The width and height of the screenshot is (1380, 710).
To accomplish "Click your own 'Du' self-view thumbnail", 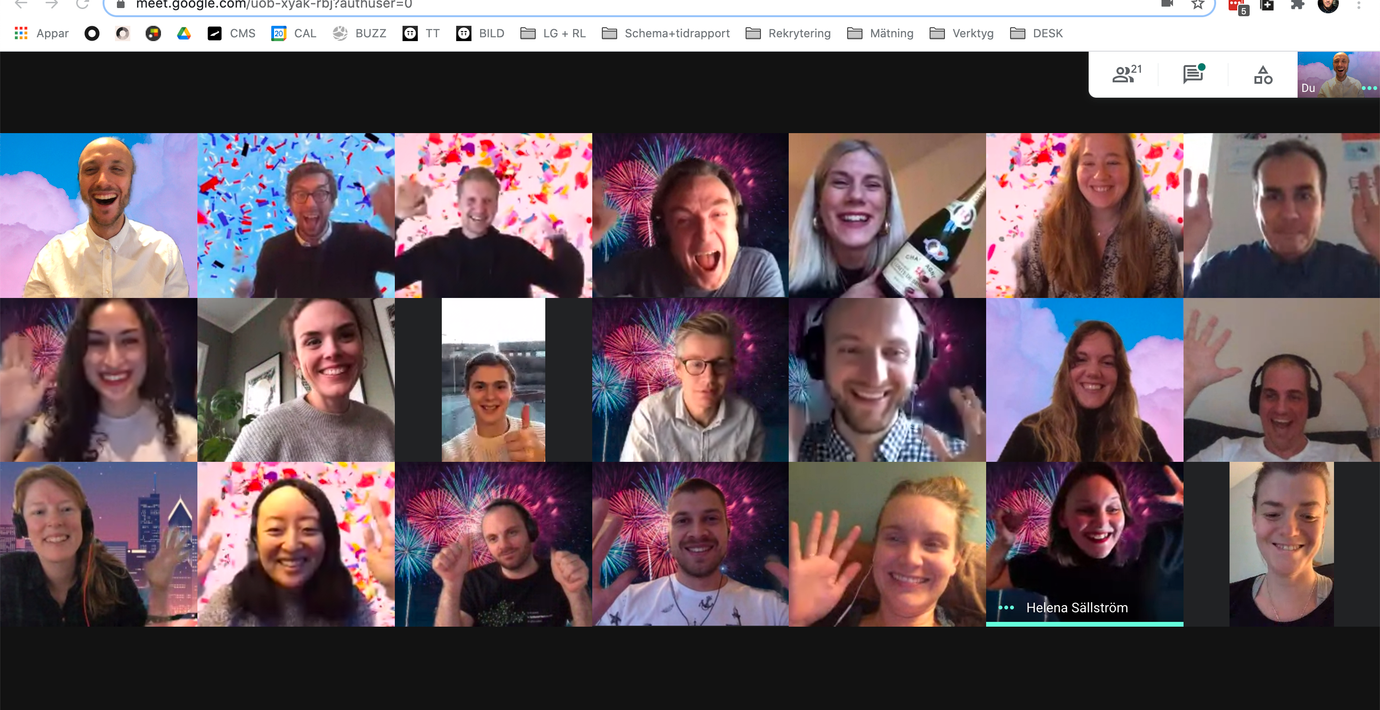I will click(1338, 75).
